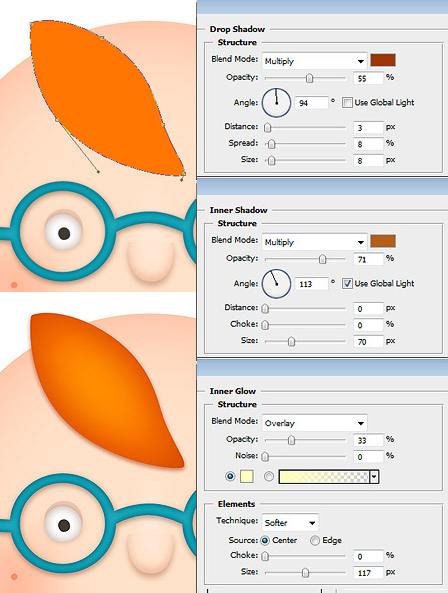The image size is (448, 593).
Task: Click the Drop Shadow color swatch
Action: point(383,60)
